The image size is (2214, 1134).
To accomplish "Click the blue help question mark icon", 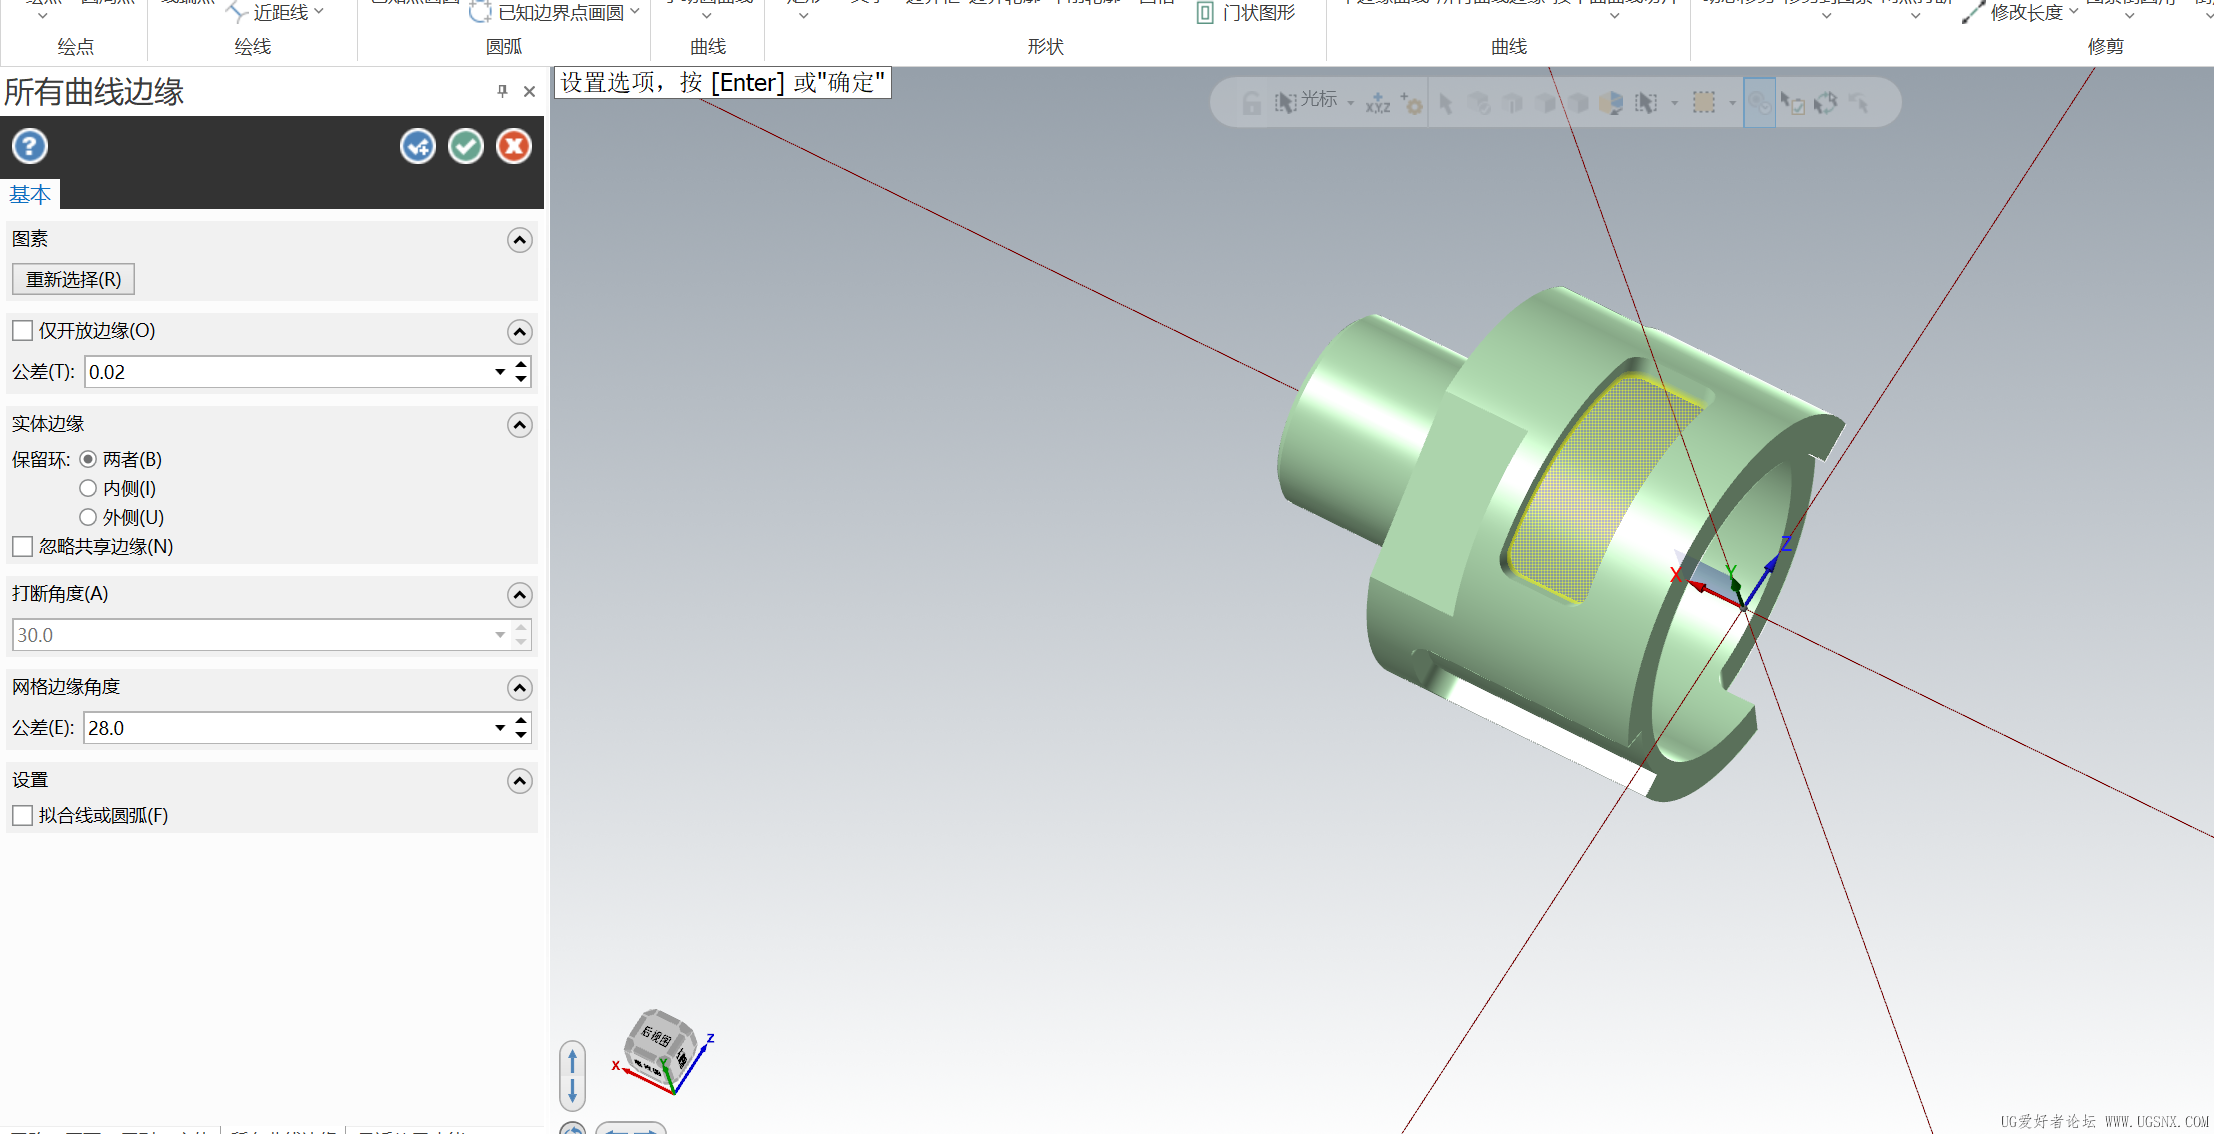I will click(30, 147).
